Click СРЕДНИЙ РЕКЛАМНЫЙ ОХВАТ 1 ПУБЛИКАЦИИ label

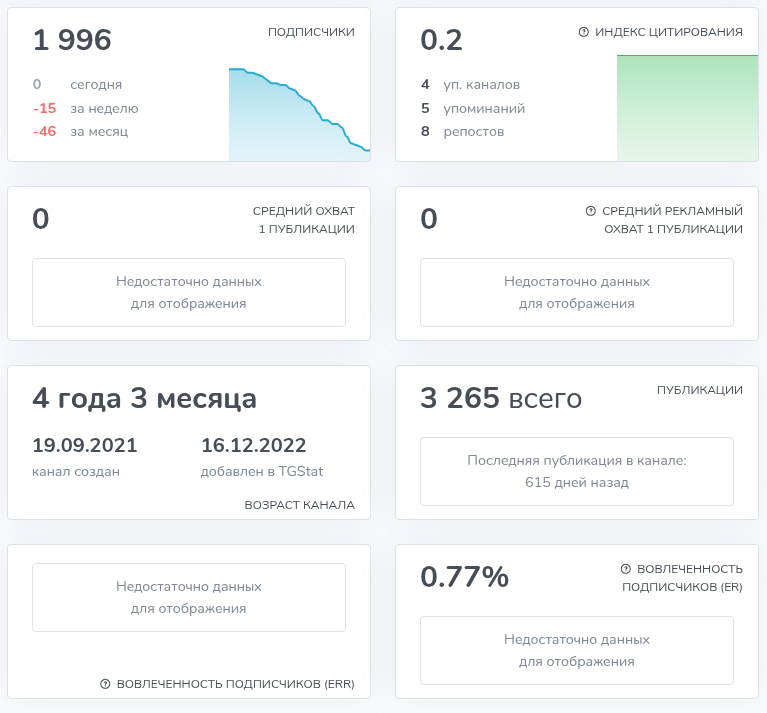[673, 220]
